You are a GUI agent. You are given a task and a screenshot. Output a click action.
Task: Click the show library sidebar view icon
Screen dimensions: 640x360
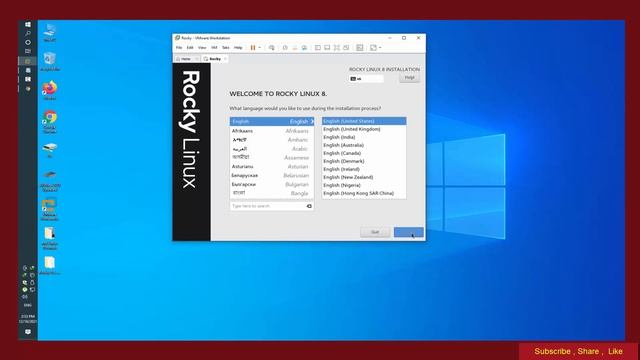pos(318,48)
